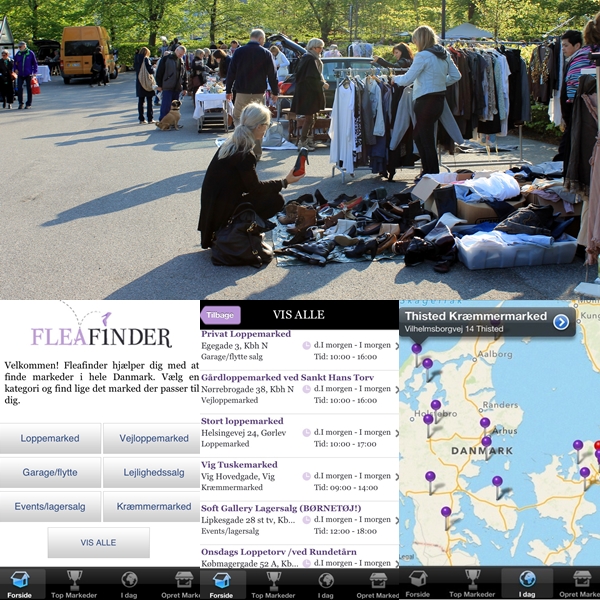
Task: Tap the Kræmmermarked category button
Action: click(153, 507)
